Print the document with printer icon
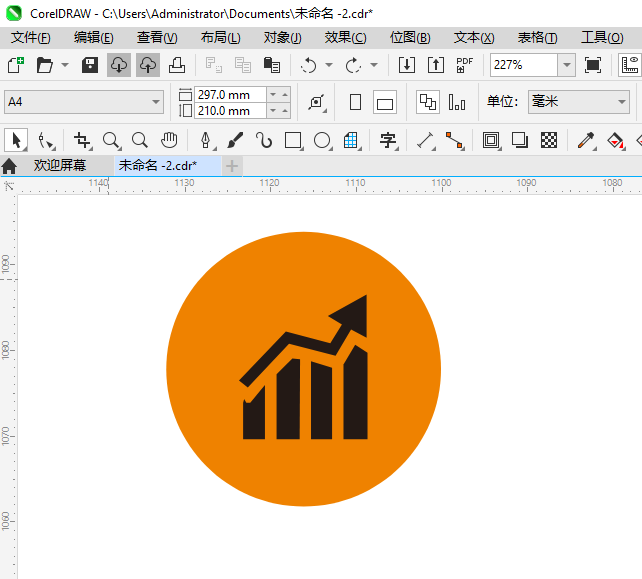This screenshot has width=642, height=579. point(177,65)
